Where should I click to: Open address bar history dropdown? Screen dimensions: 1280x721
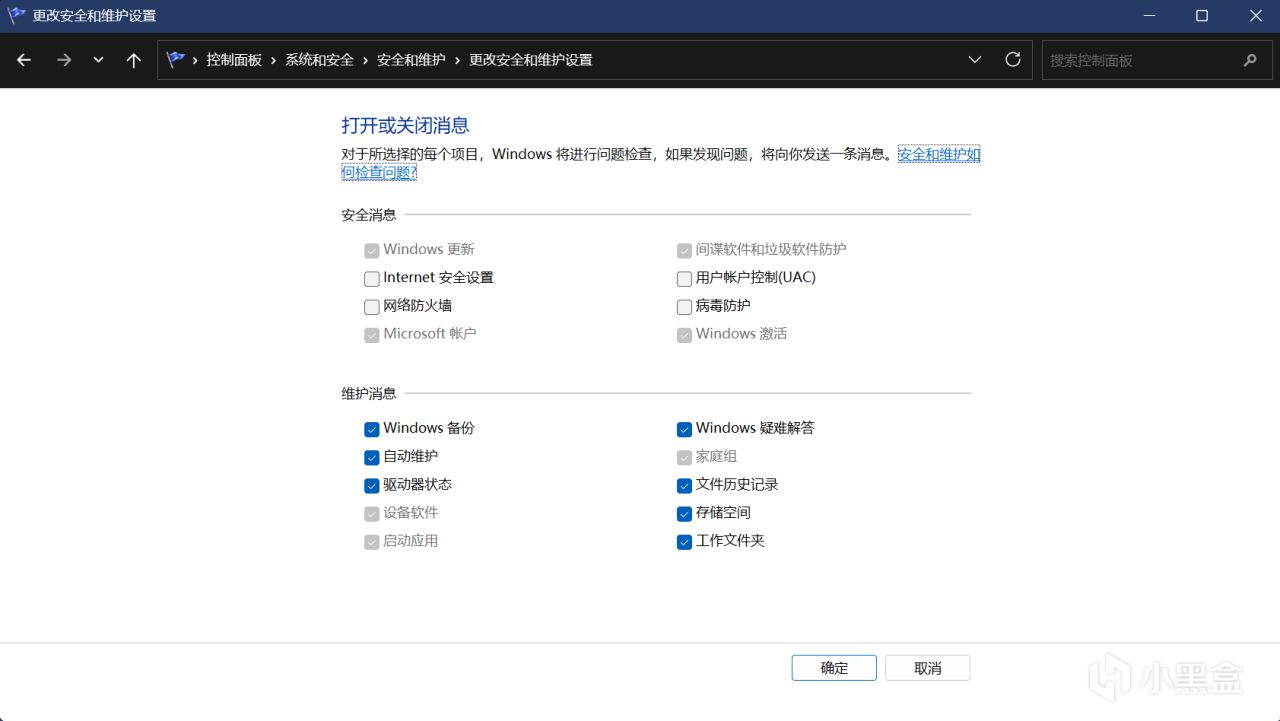(975, 60)
